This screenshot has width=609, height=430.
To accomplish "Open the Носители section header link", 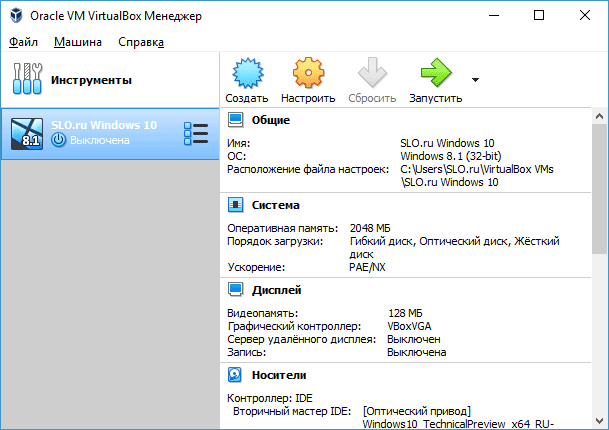I will [279, 375].
